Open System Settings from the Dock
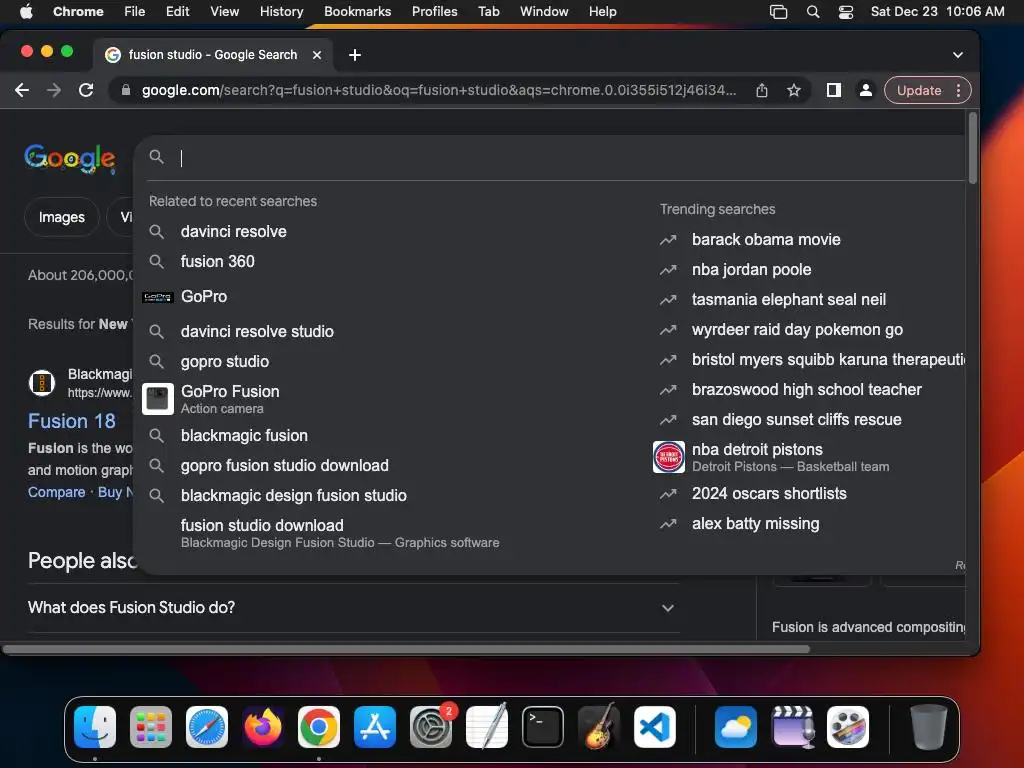 pyautogui.click(x=431, y=727)
